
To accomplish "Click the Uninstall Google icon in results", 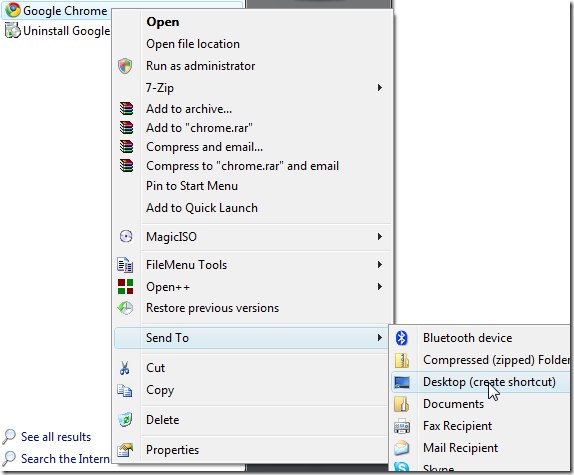I will point(12,30).
